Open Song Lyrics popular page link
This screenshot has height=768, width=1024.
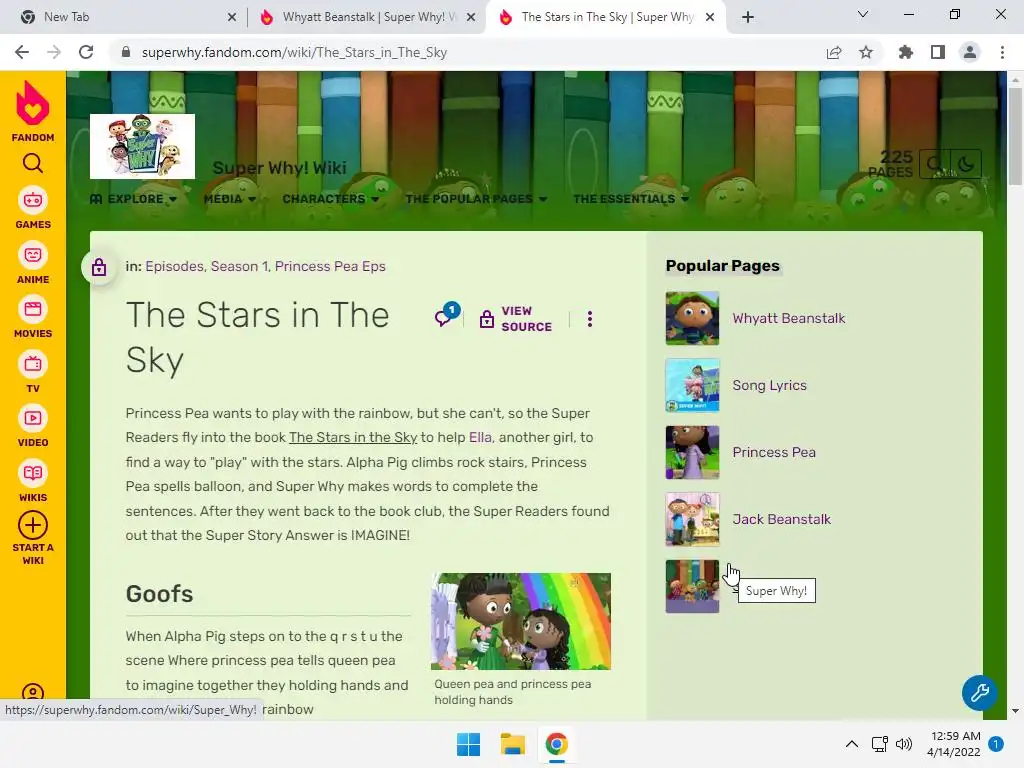tap(769, 385)
